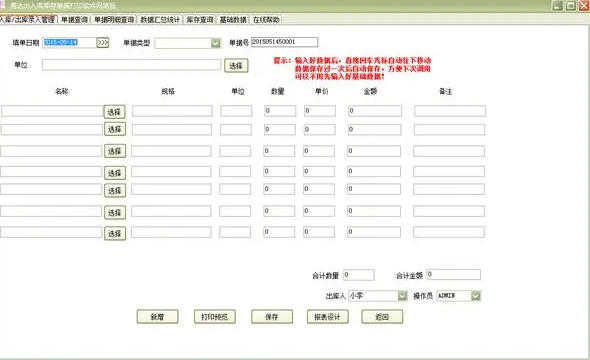
Task: Select the 库存查询 tab
Action: tap(200, 20)
